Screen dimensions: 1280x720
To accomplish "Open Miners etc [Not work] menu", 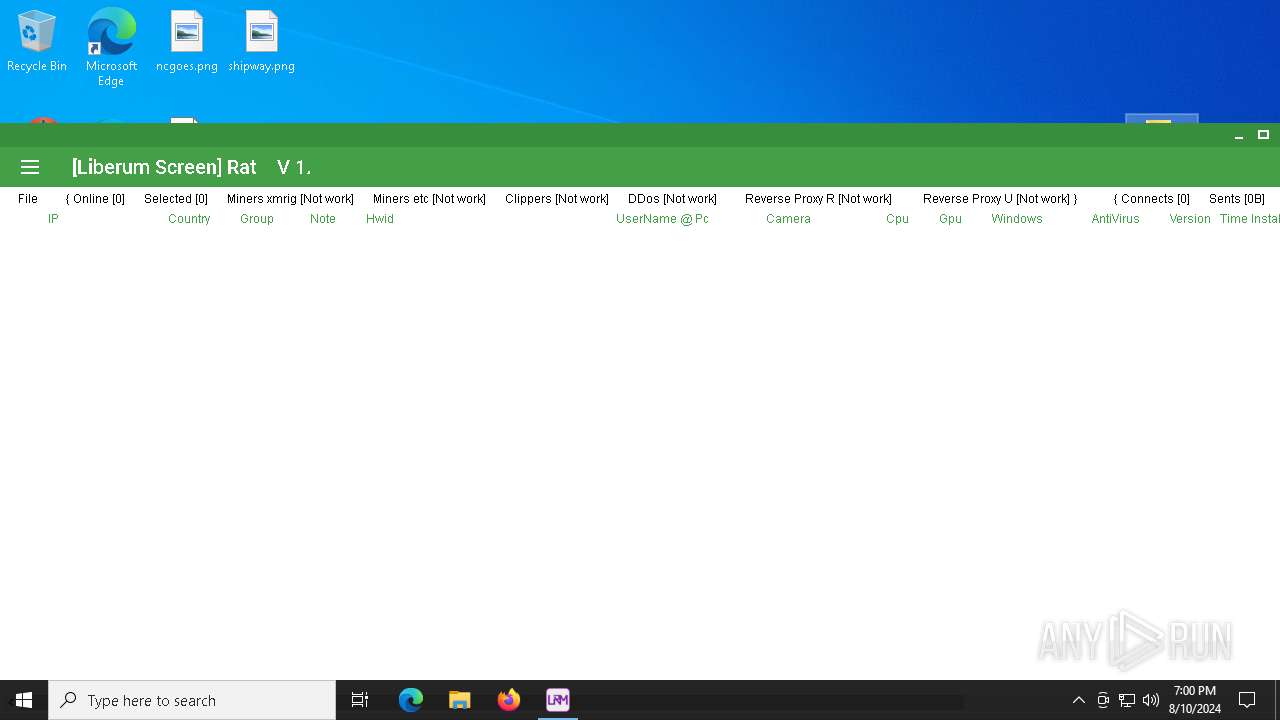I will [429, 199].
